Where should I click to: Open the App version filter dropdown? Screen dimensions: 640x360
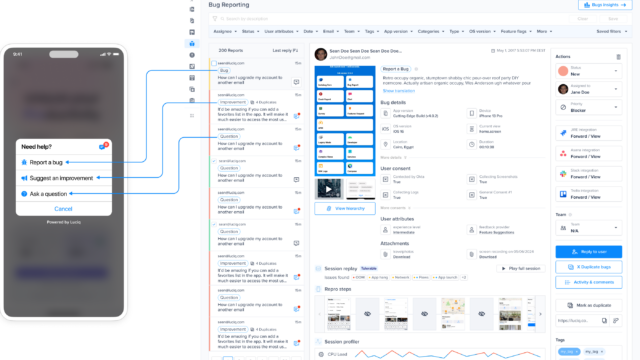(x=398, y=31)
